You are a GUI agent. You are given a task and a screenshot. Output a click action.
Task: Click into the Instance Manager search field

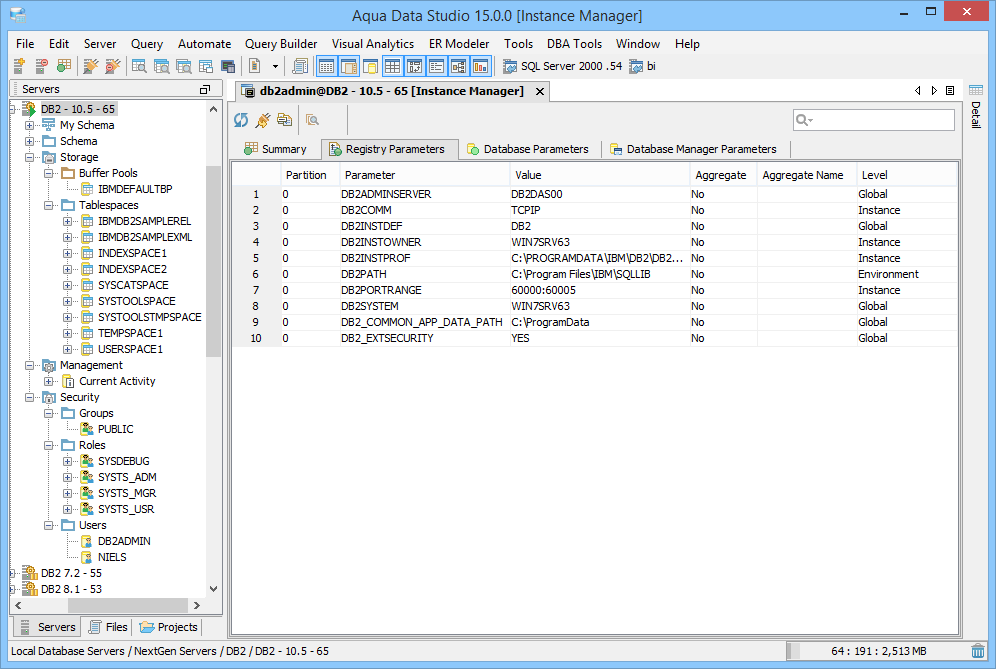point(874,119)
